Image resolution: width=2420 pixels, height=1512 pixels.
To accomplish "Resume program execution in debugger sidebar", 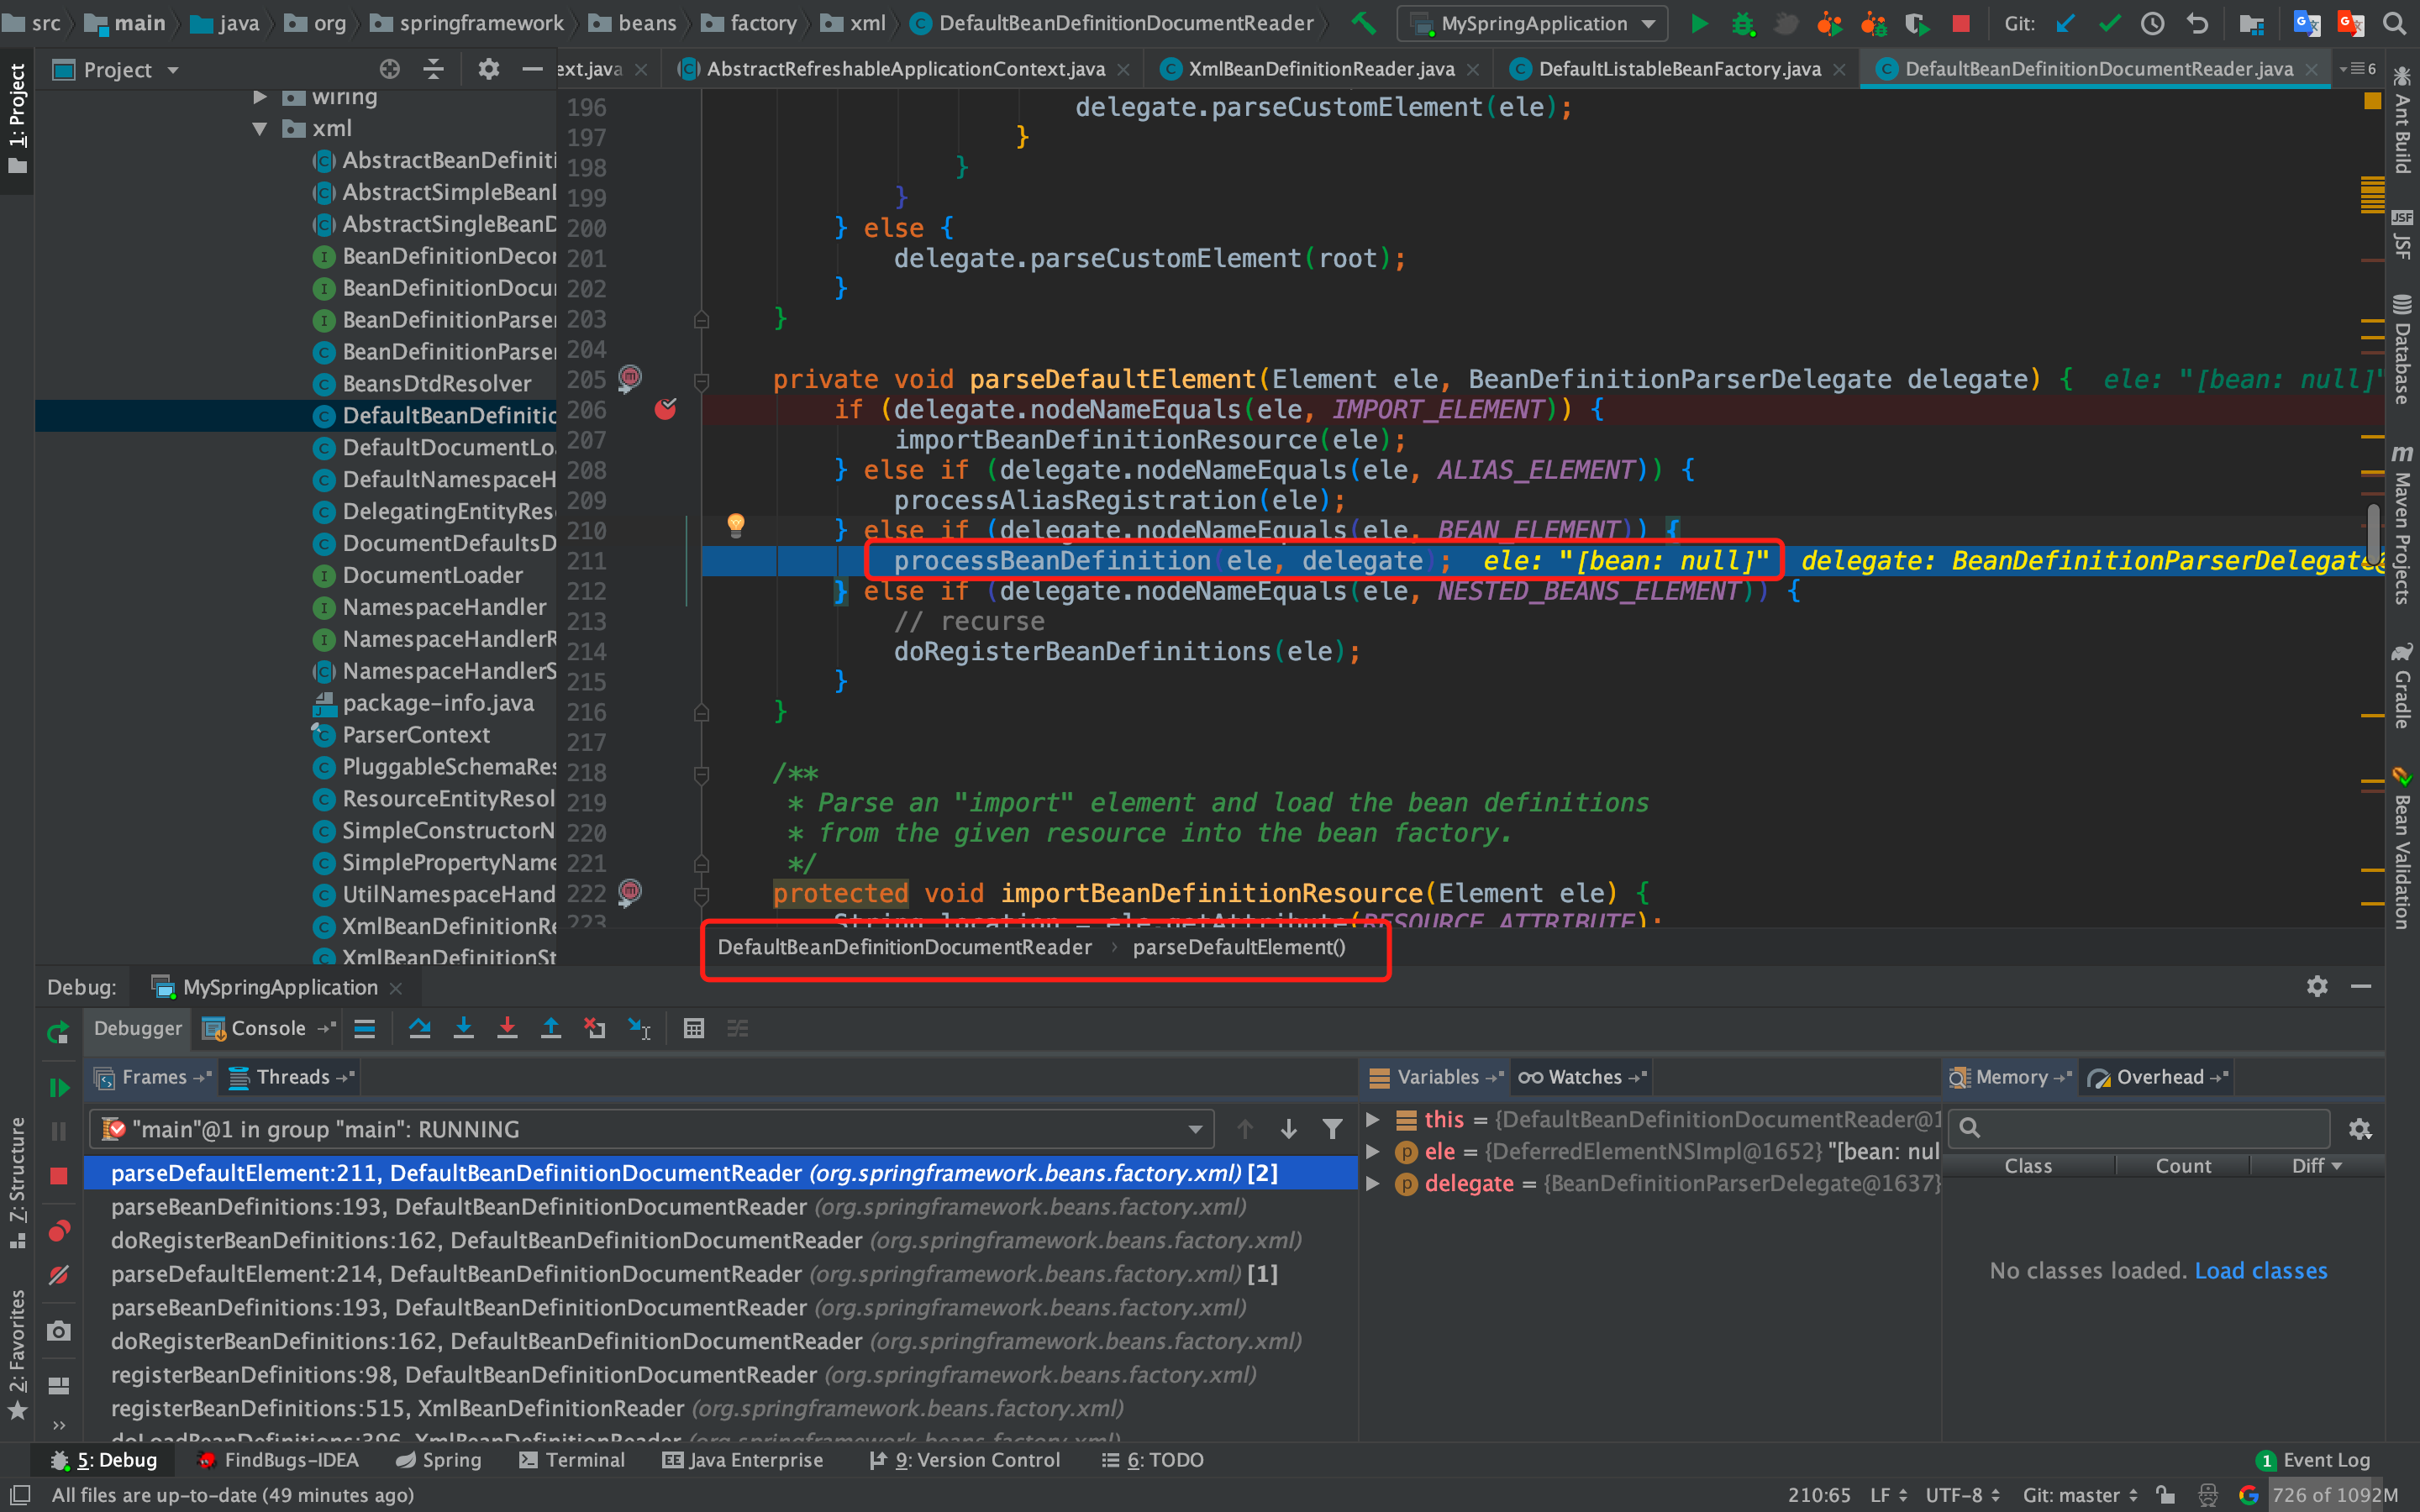I will (x=58, y=1088).
